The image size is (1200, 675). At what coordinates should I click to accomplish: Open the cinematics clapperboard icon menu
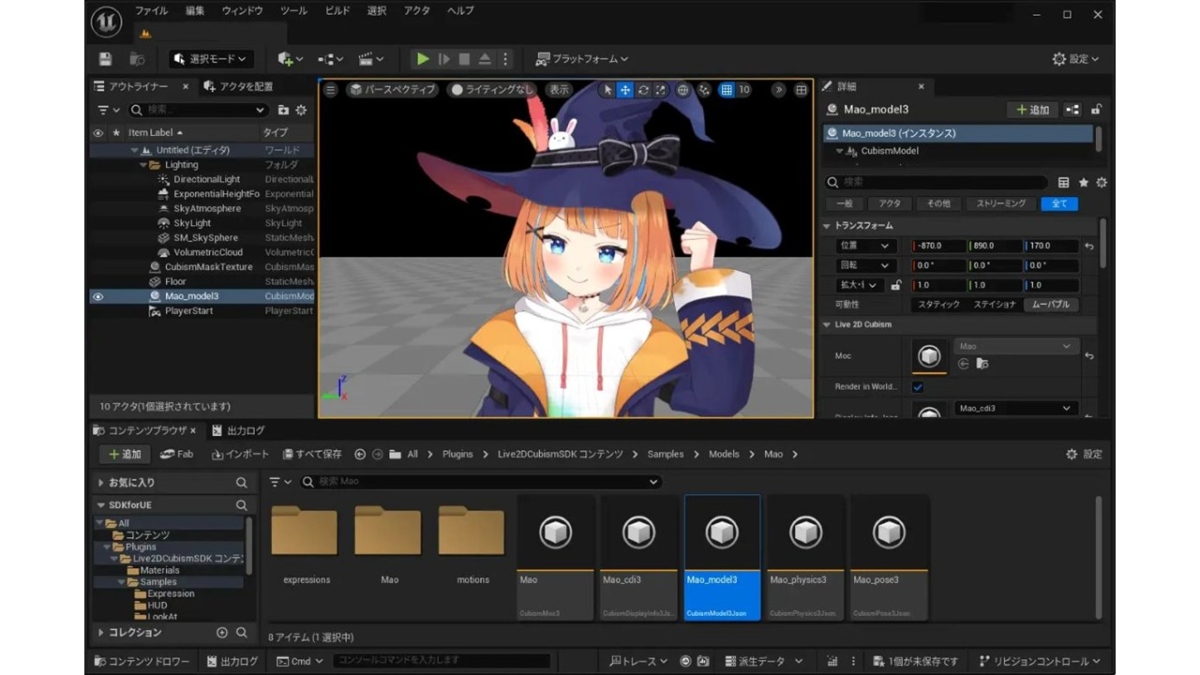(x=371, y=59)
